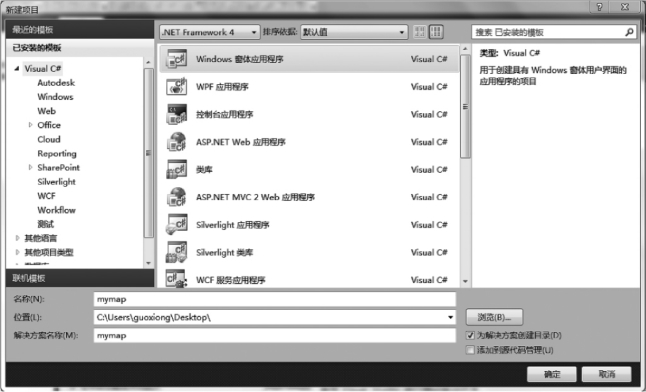This screenshot has height=392, width=646.
Task: Expand the SharePoint tree node
Action: click(x=30, y=167)
